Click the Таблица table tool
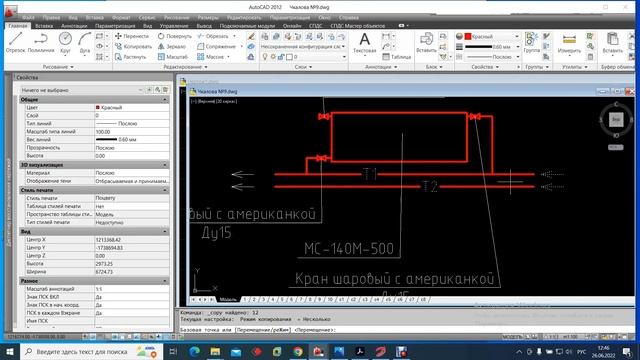 pos(397,57)
